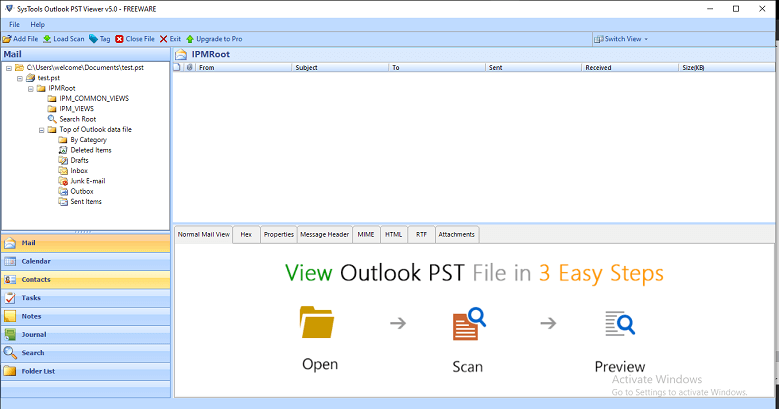
Task: Sort the list by Sent column
Action: coord(533,68)
